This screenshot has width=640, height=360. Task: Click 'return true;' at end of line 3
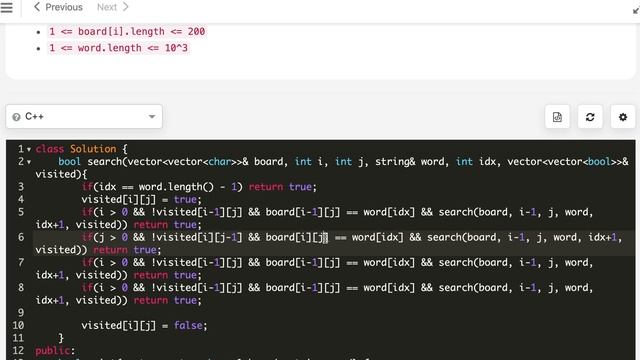pos(282,187)
